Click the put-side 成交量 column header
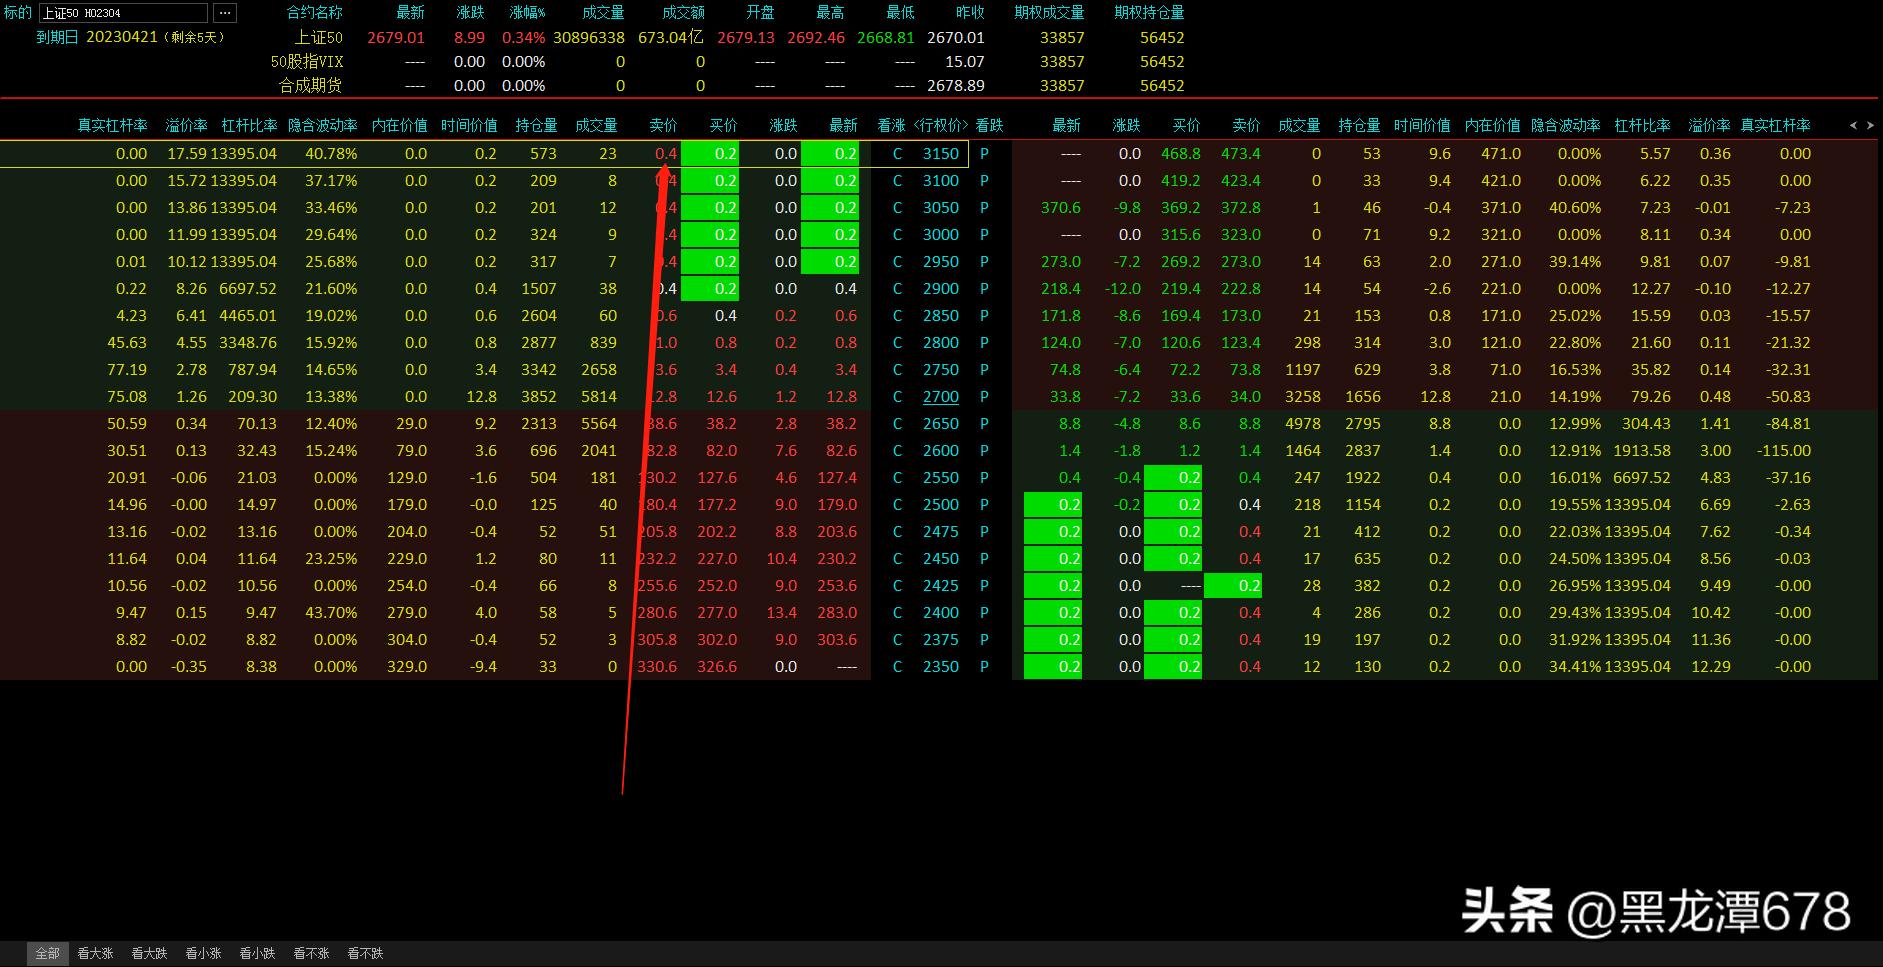 (x=1299, y=125)
